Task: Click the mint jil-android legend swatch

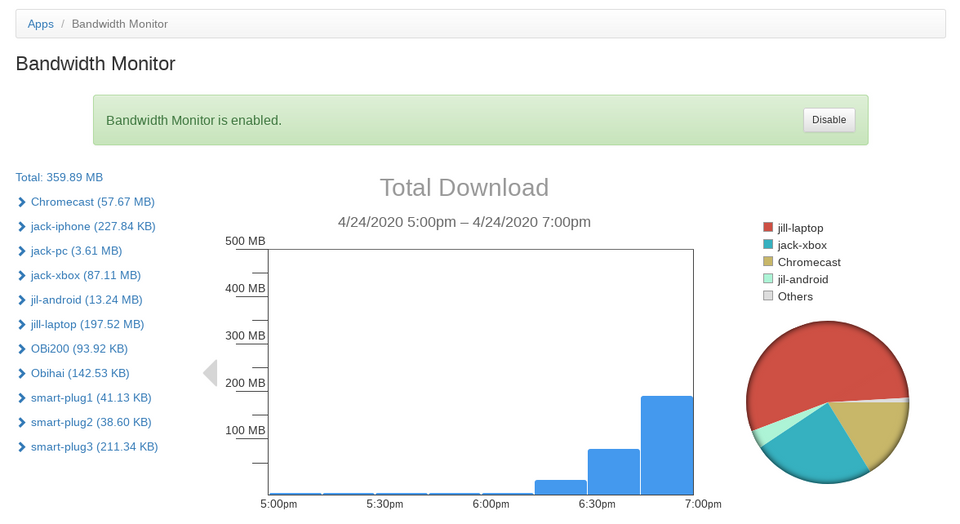Action: [768, 279]
